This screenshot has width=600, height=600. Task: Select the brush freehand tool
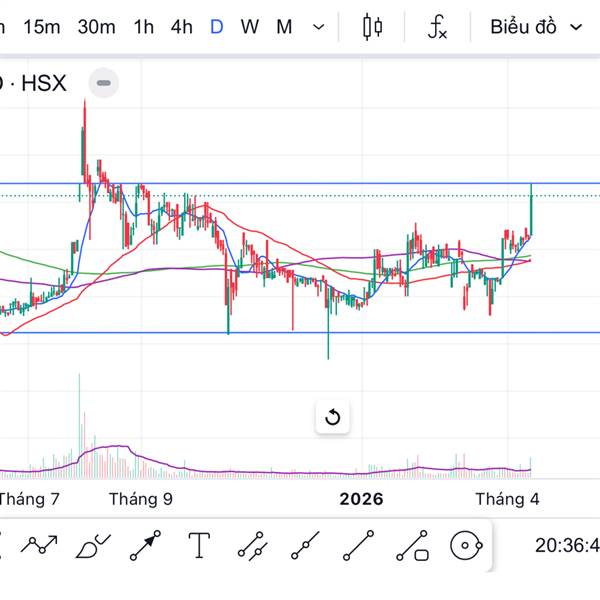[x=93, y=545]
